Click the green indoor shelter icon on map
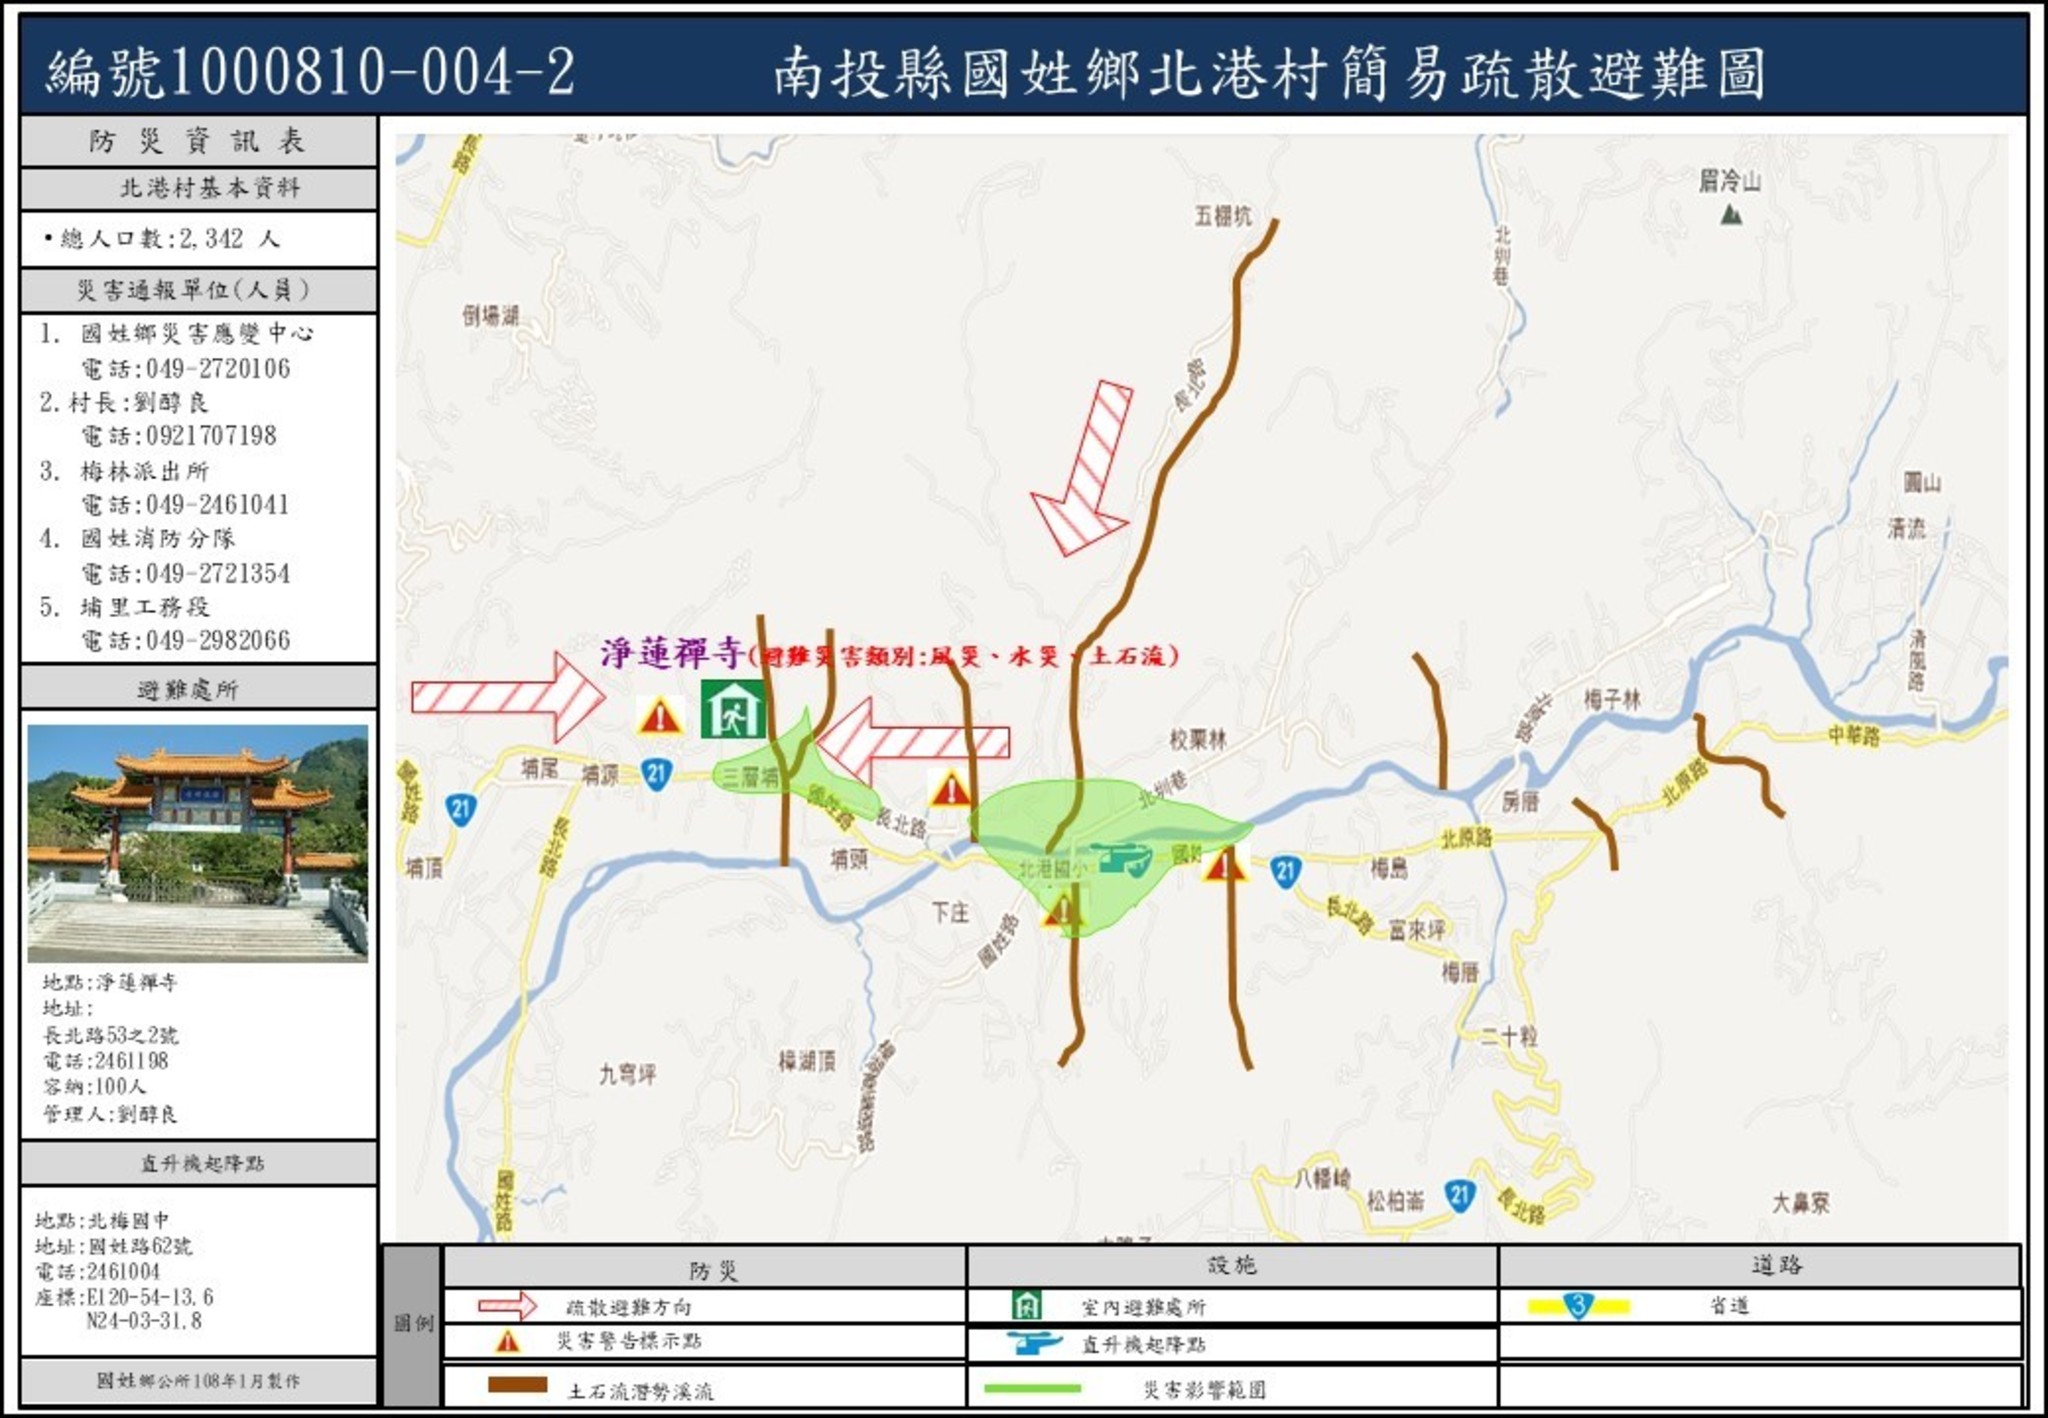 coord(732,708)
